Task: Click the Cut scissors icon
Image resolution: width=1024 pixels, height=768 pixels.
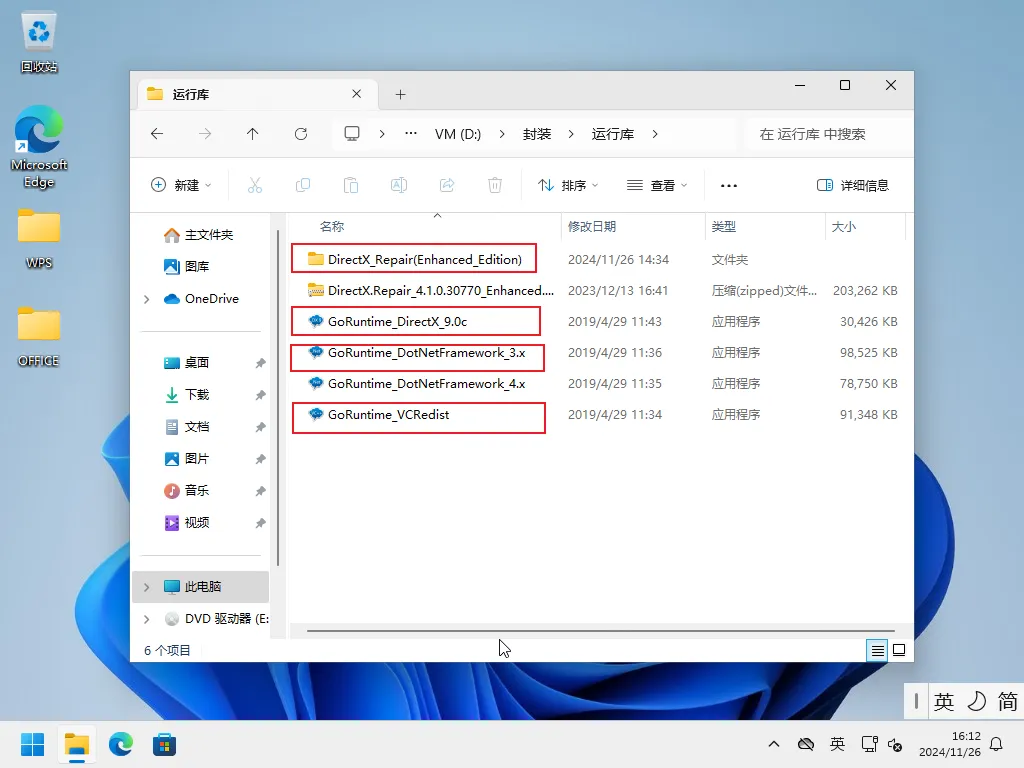Action: point(255,185)
